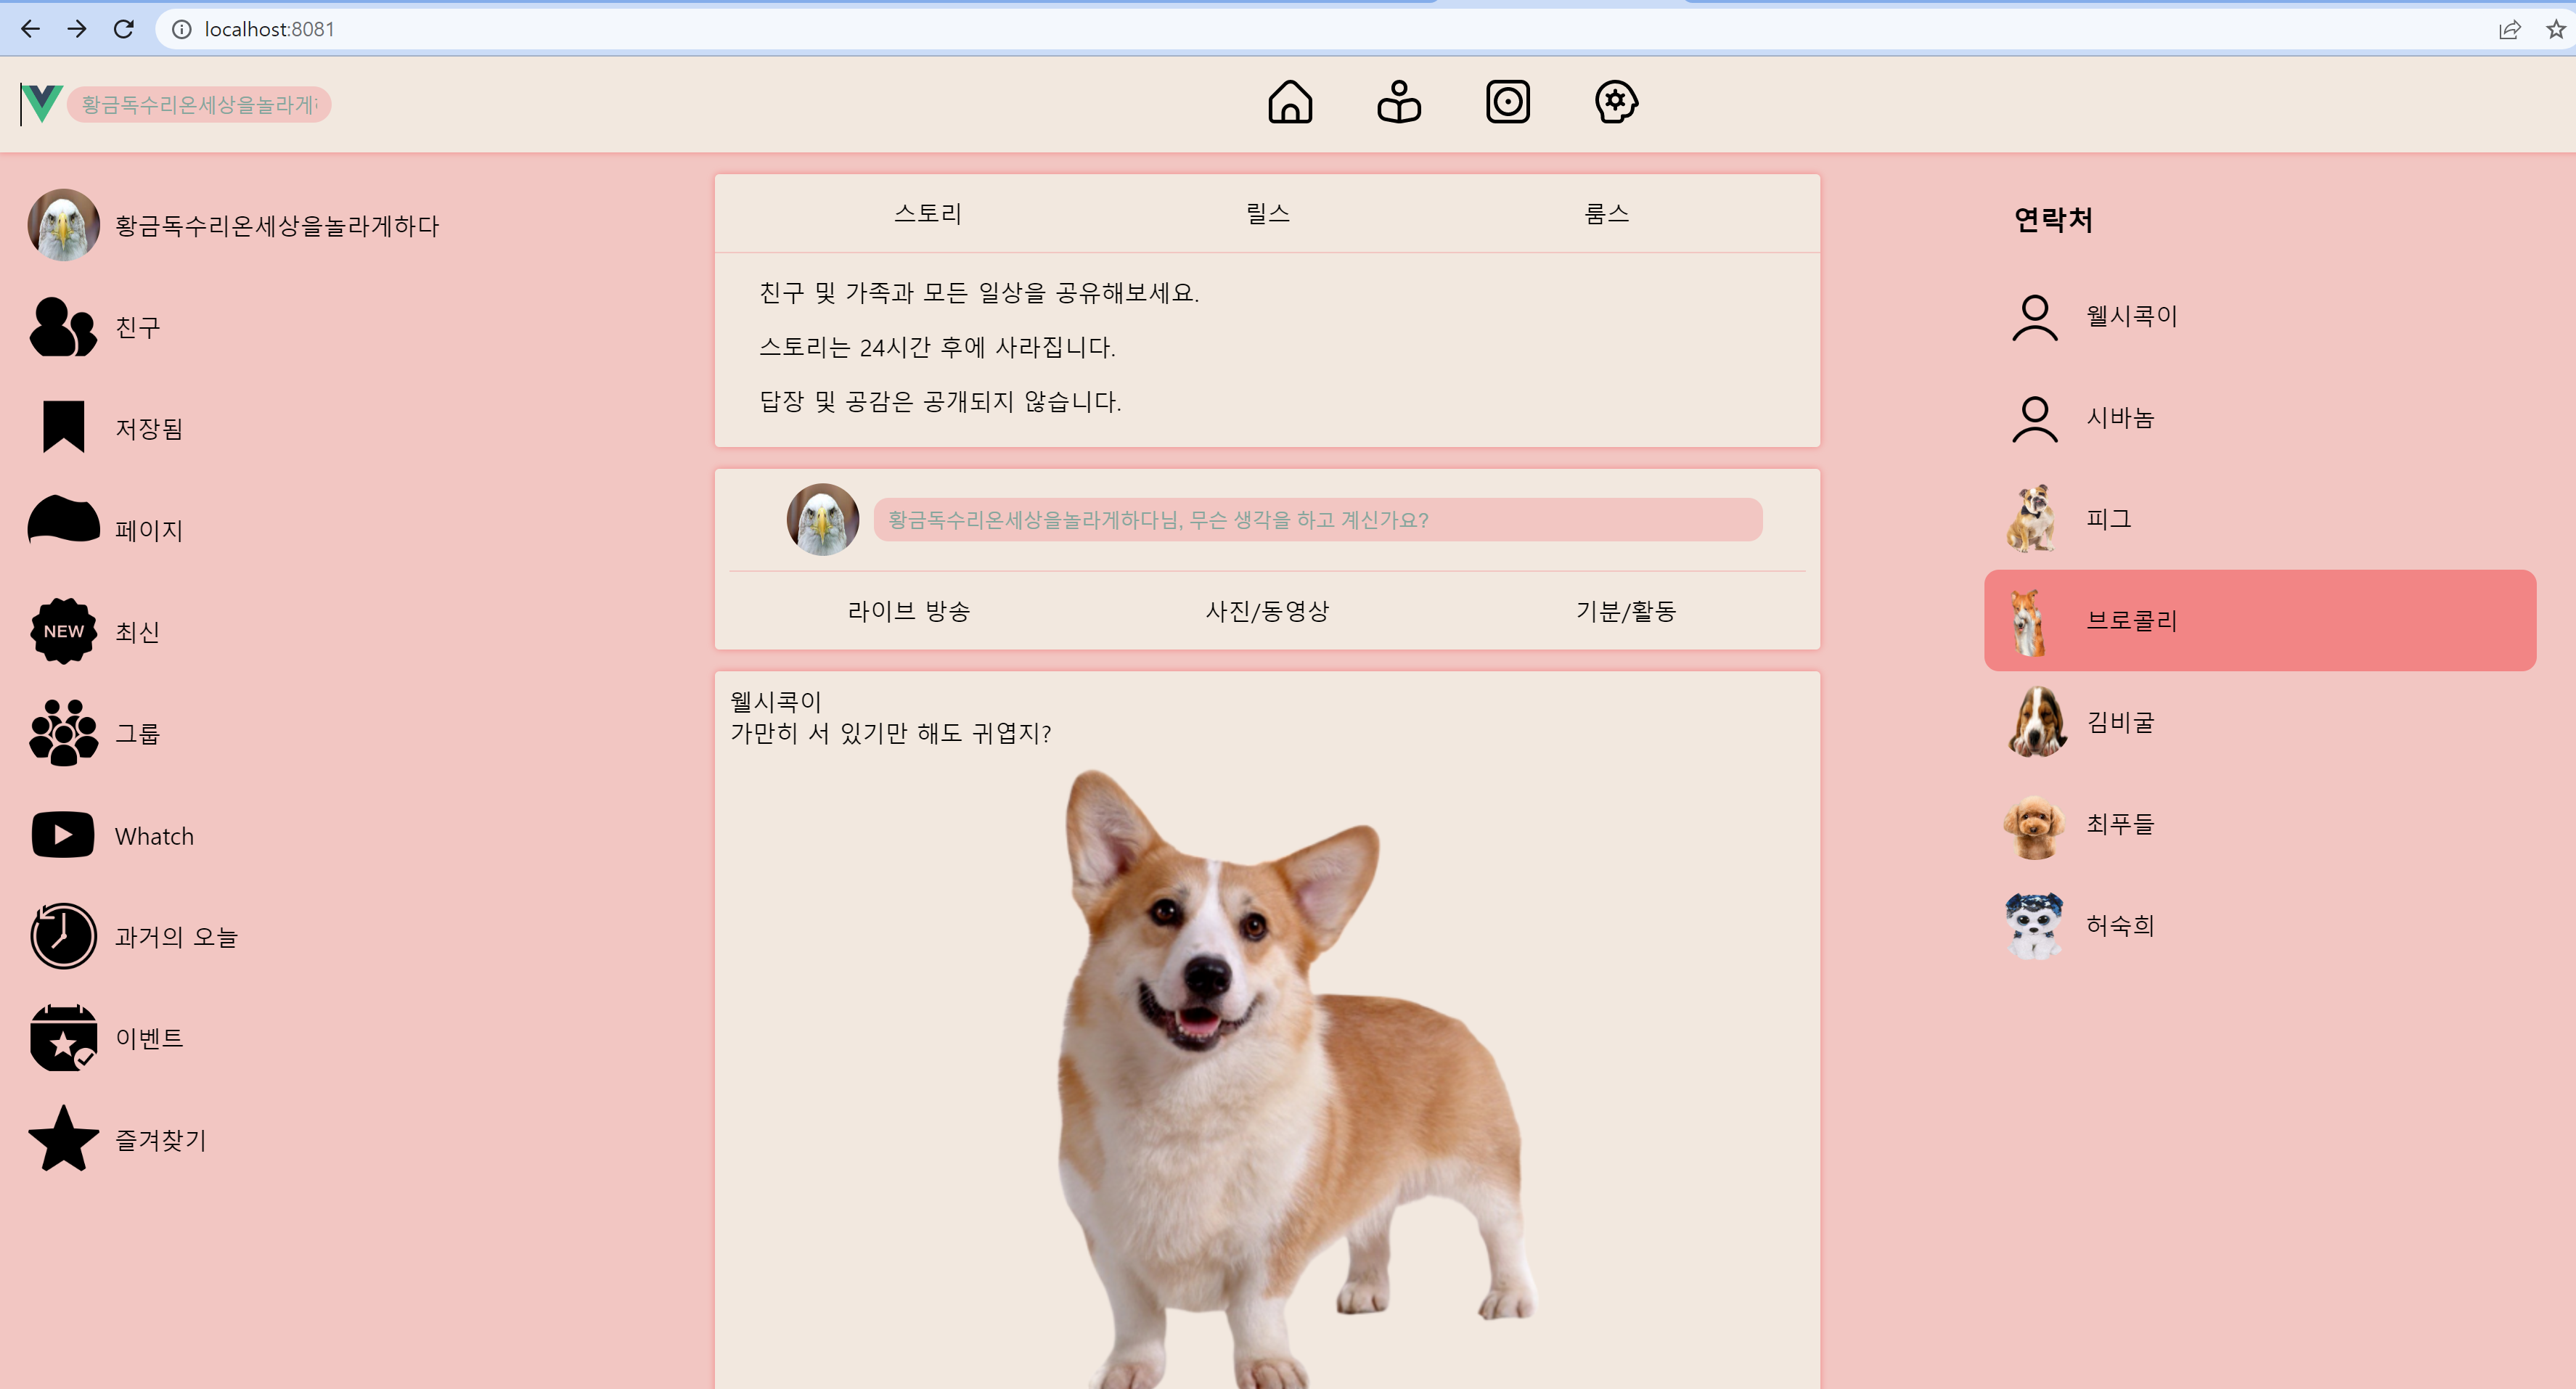Screen dimensions: 2576x1389
Task: Click the 기분/활동 button
Action: (1625, 611)
